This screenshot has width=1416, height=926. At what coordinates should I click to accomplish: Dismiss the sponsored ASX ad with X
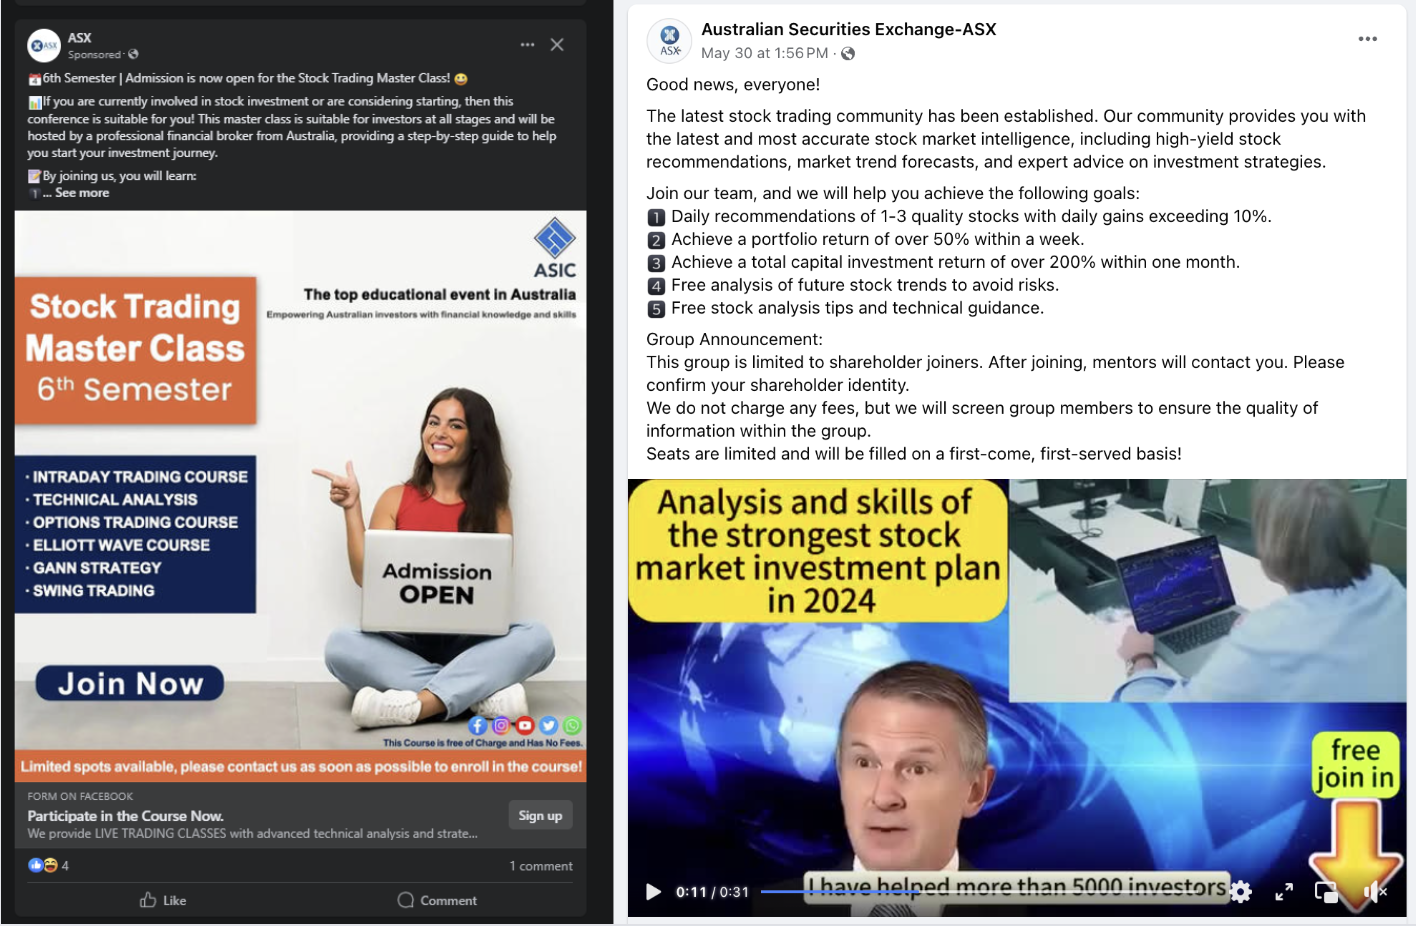point(557,45)
